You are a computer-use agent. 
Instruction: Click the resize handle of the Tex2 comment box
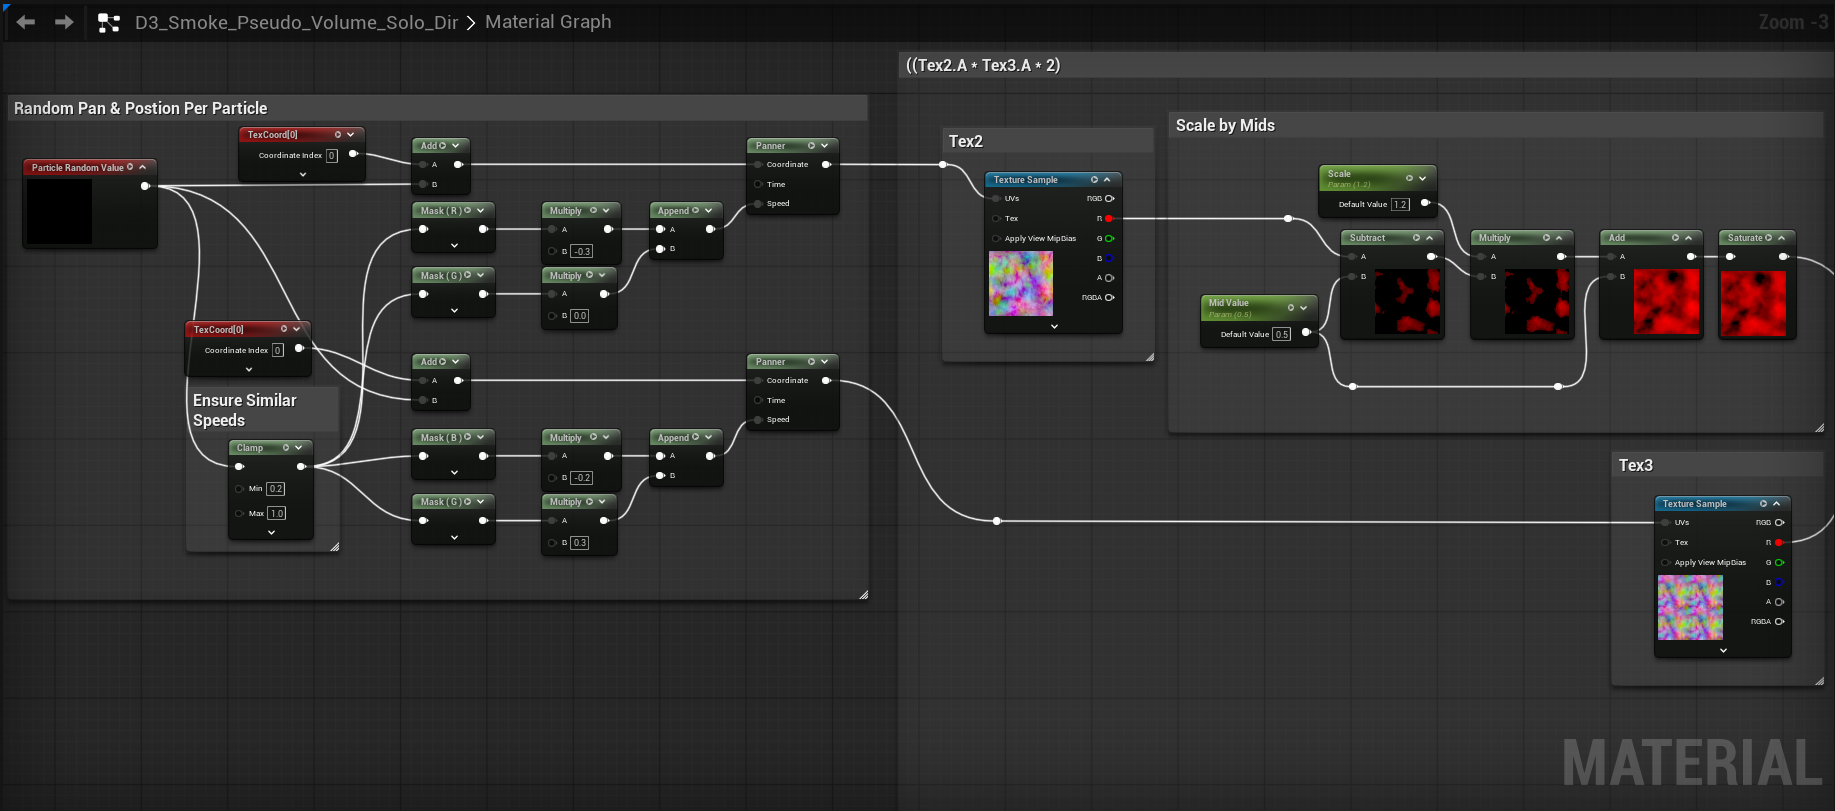(x=1149, y=357)
